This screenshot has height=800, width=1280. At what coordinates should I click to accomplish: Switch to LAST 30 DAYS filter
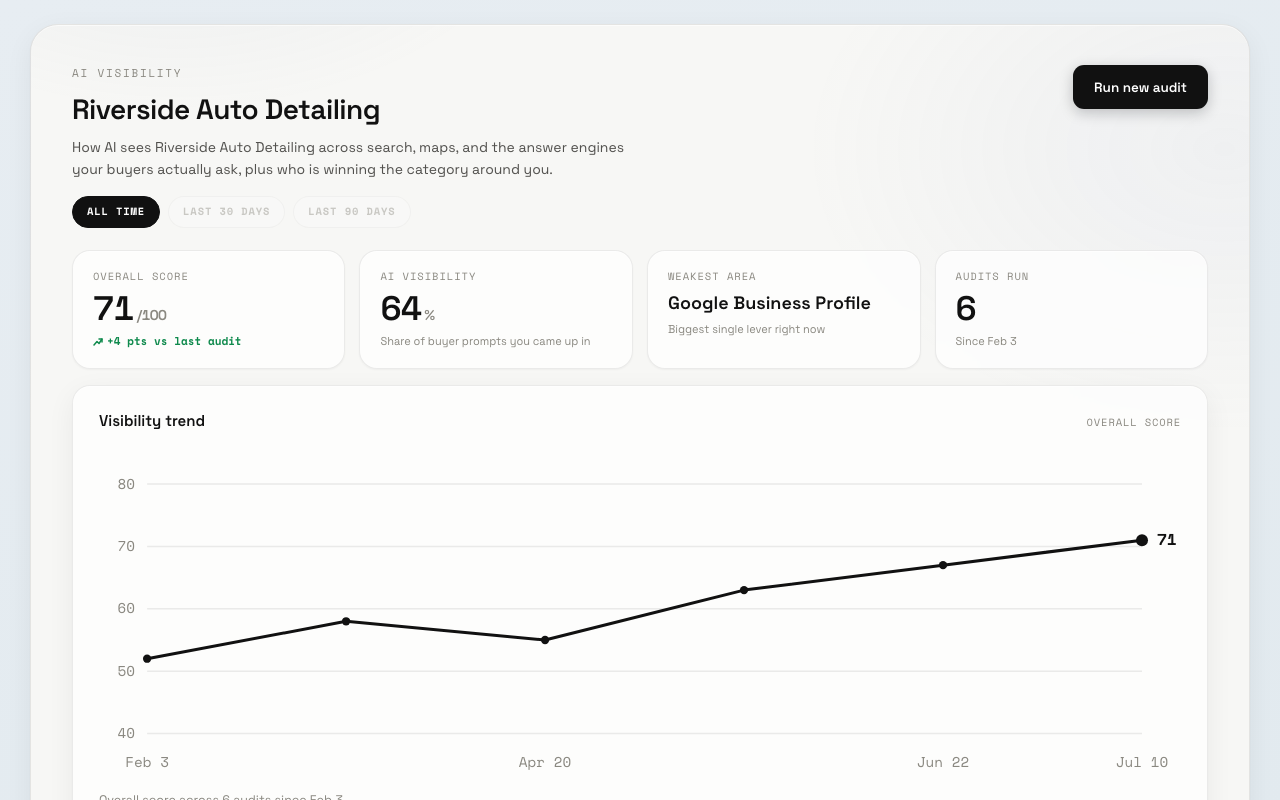(226, 212)
